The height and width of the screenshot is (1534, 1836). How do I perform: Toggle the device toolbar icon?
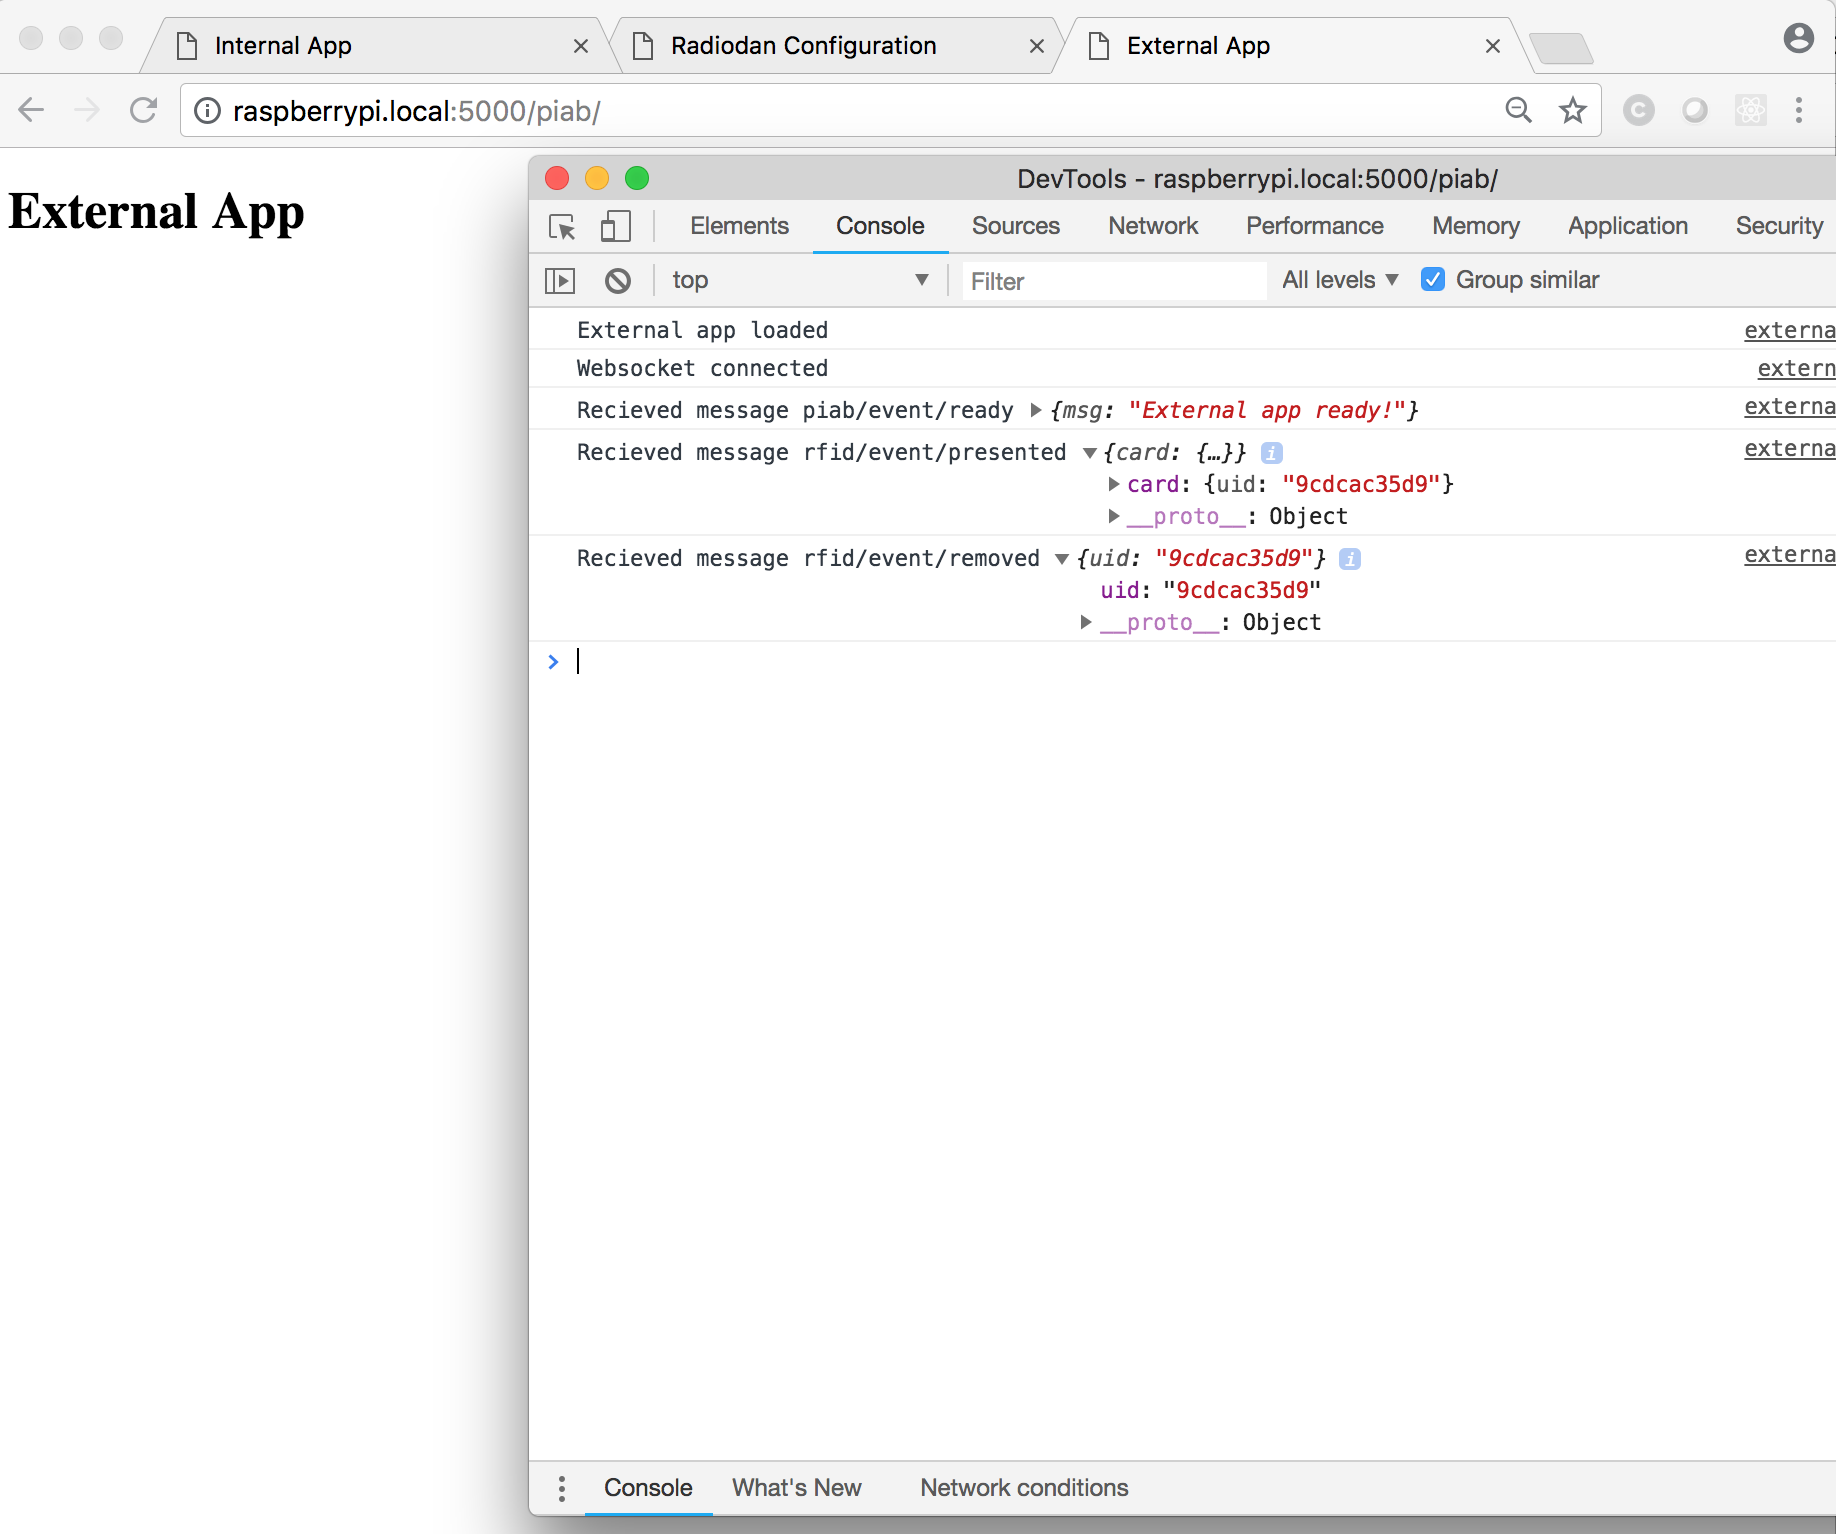click(x=615, y=226)
